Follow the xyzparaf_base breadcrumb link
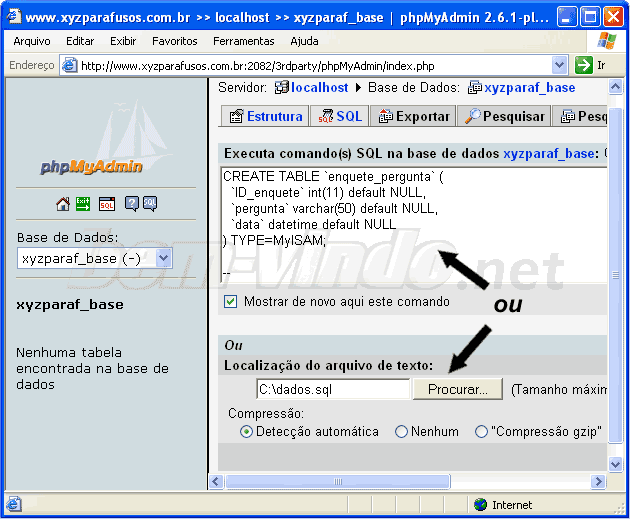The height and width of the screenshot is (519, 630). click(x=530, y=87)
